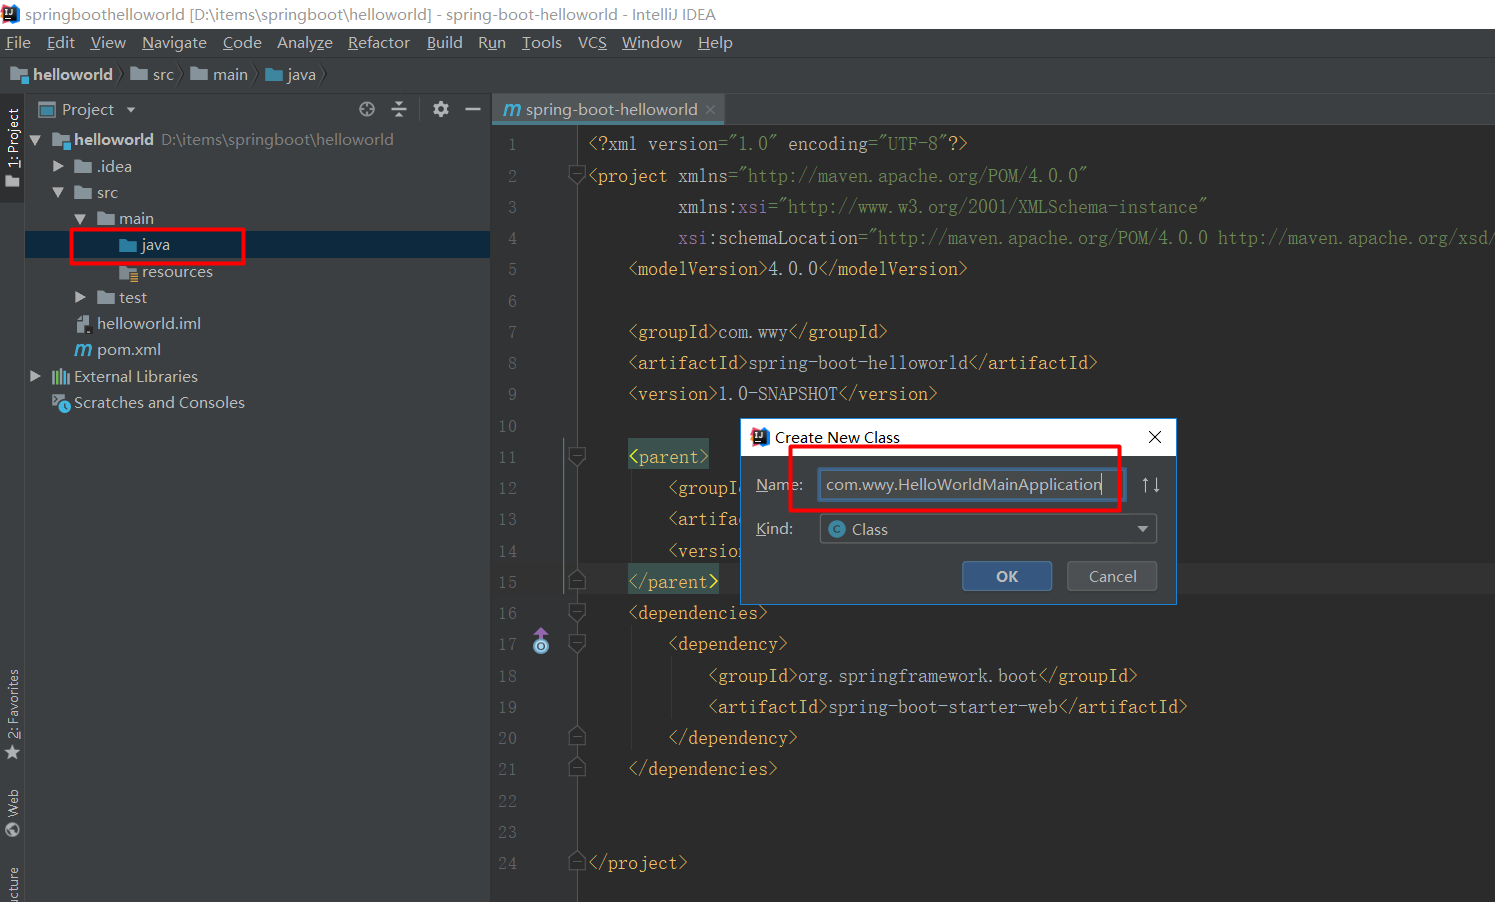
Task: Click main breadcrumb in navigation bar
Action: (x=219, y=74)
